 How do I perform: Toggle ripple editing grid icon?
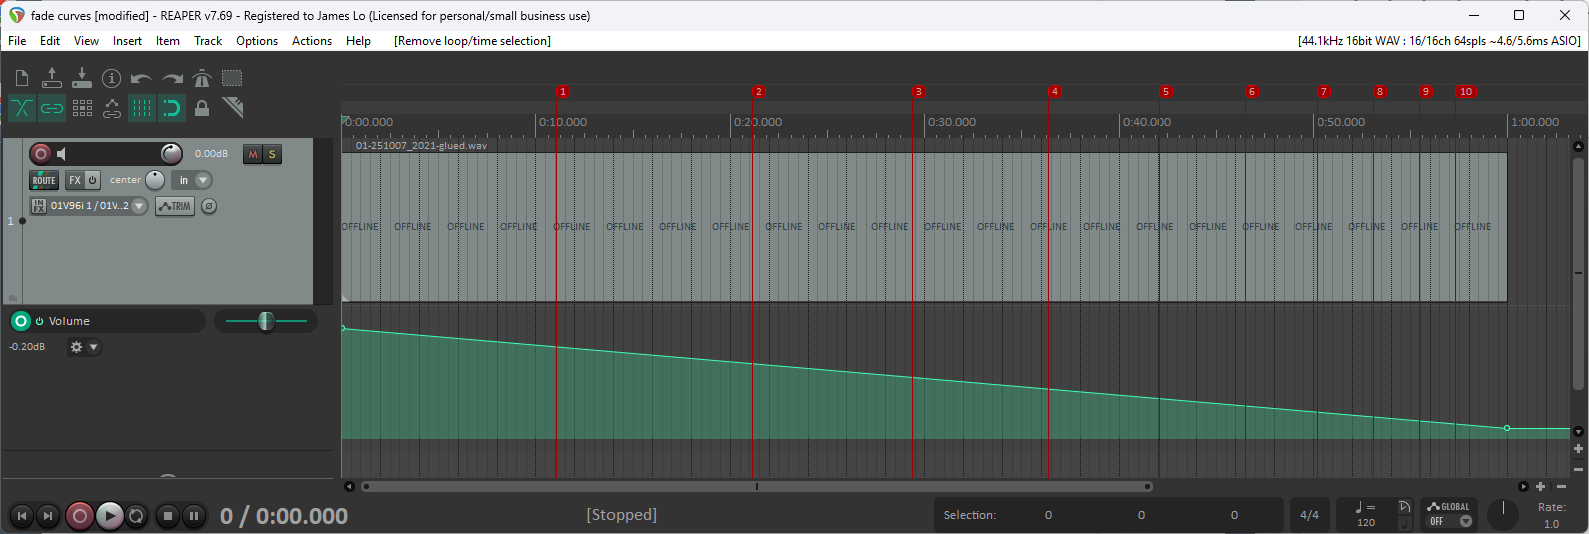82,108
